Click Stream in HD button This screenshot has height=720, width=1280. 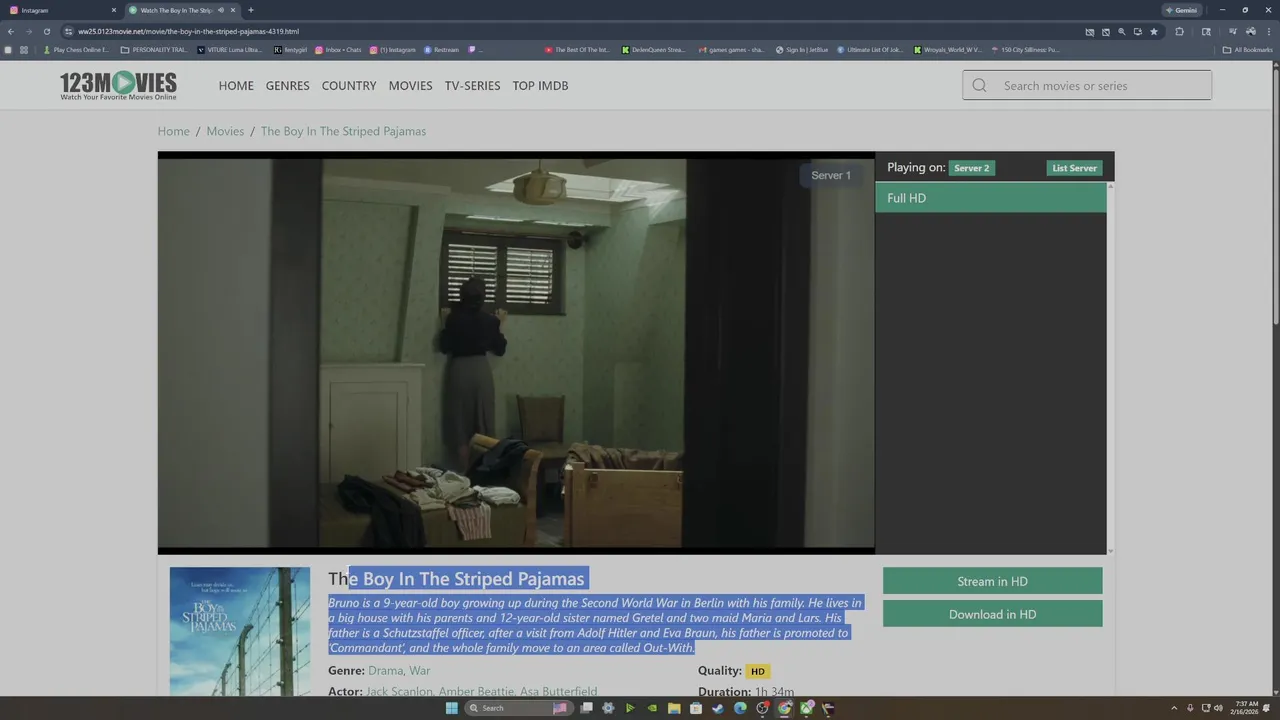pyautogui.click(x=992, y=581)
